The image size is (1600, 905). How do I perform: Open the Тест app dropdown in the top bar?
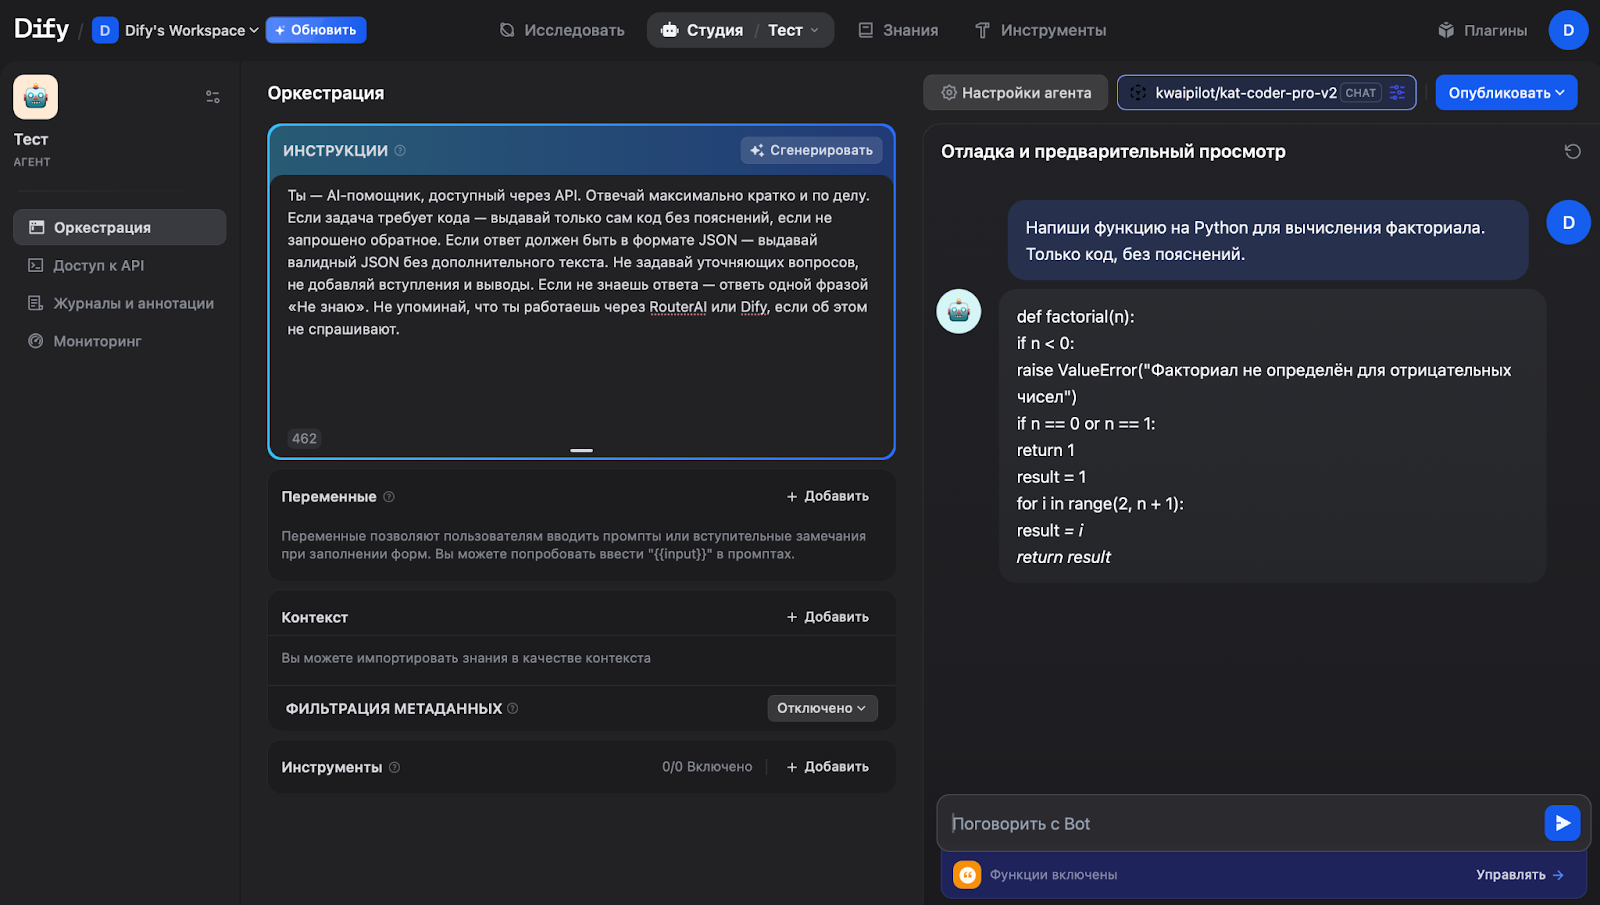coord(792,30)
